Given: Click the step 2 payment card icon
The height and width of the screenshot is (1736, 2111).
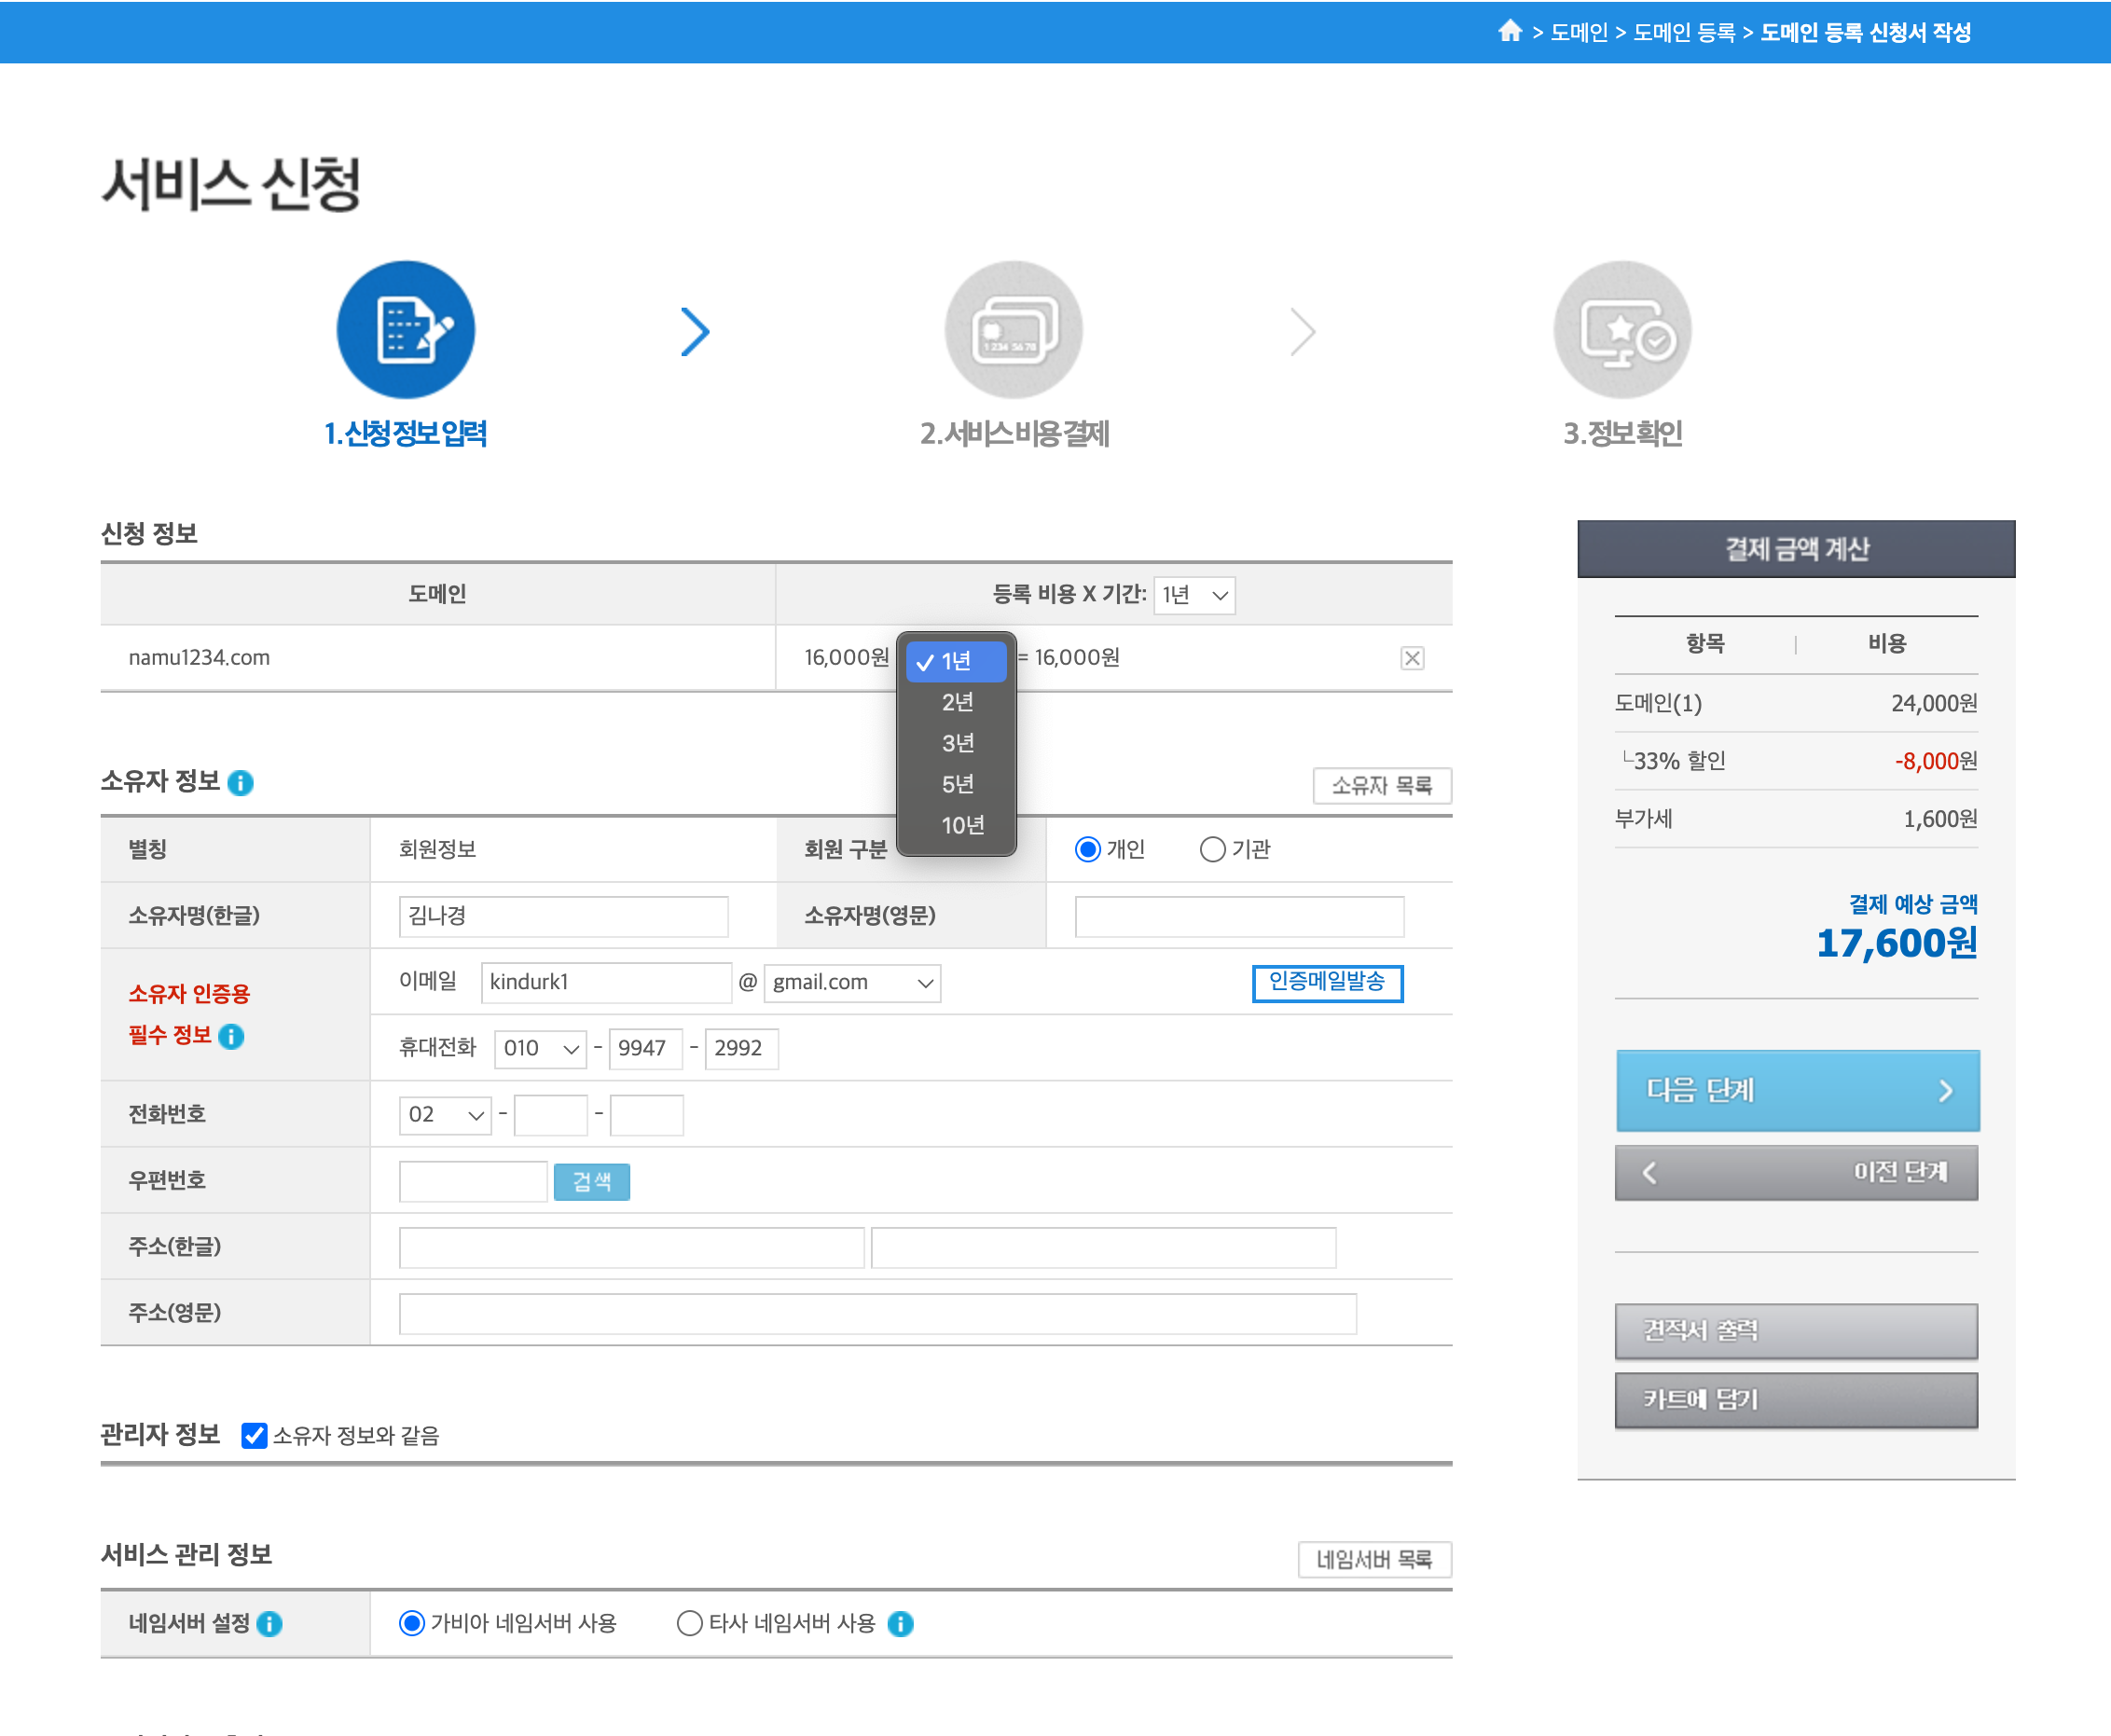Looking at the screenshot, I should (x=1013, y=330).
